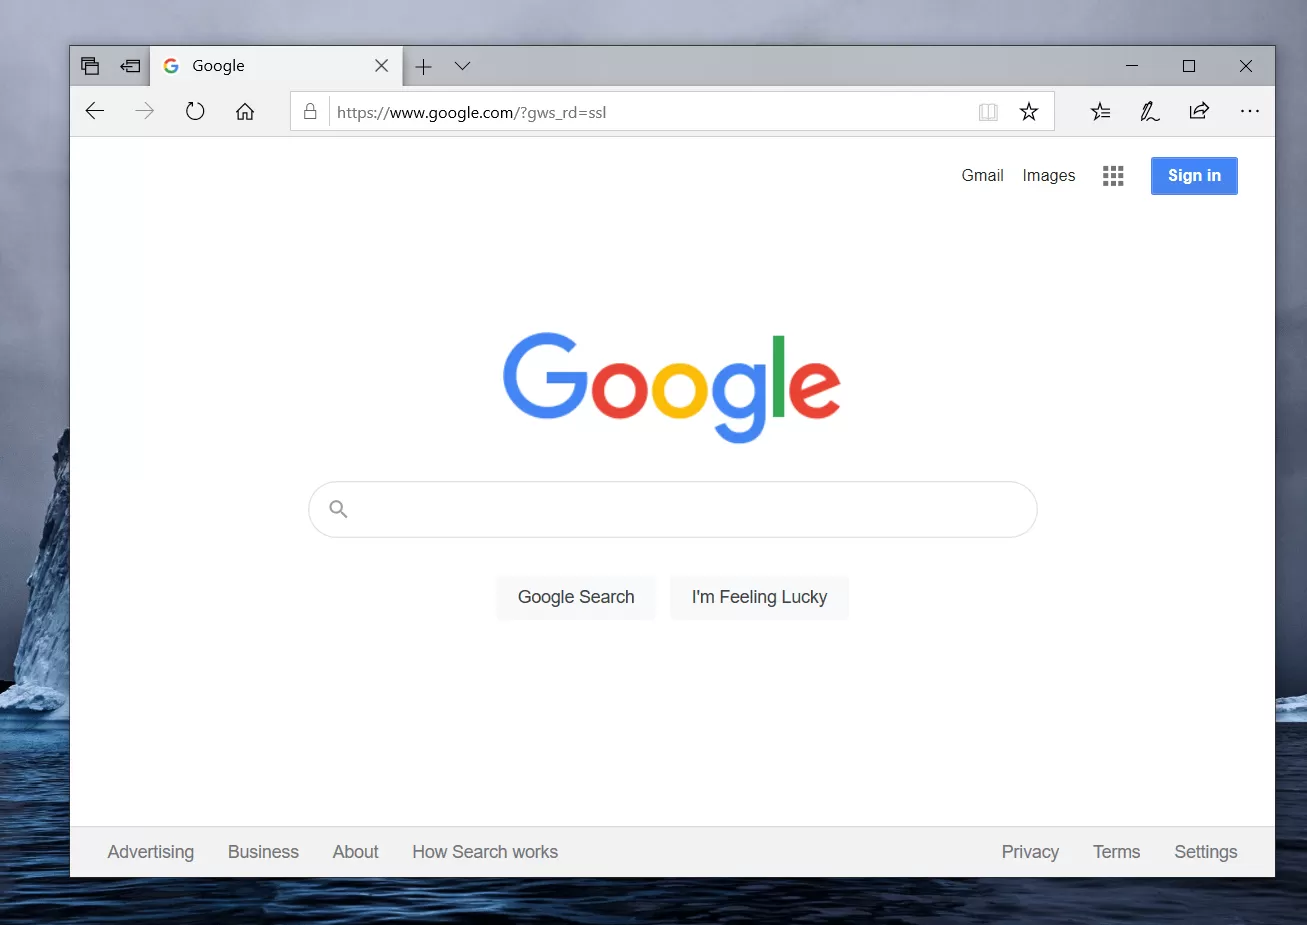
Task: Open Advertising footer link
Action: (151, 852)
